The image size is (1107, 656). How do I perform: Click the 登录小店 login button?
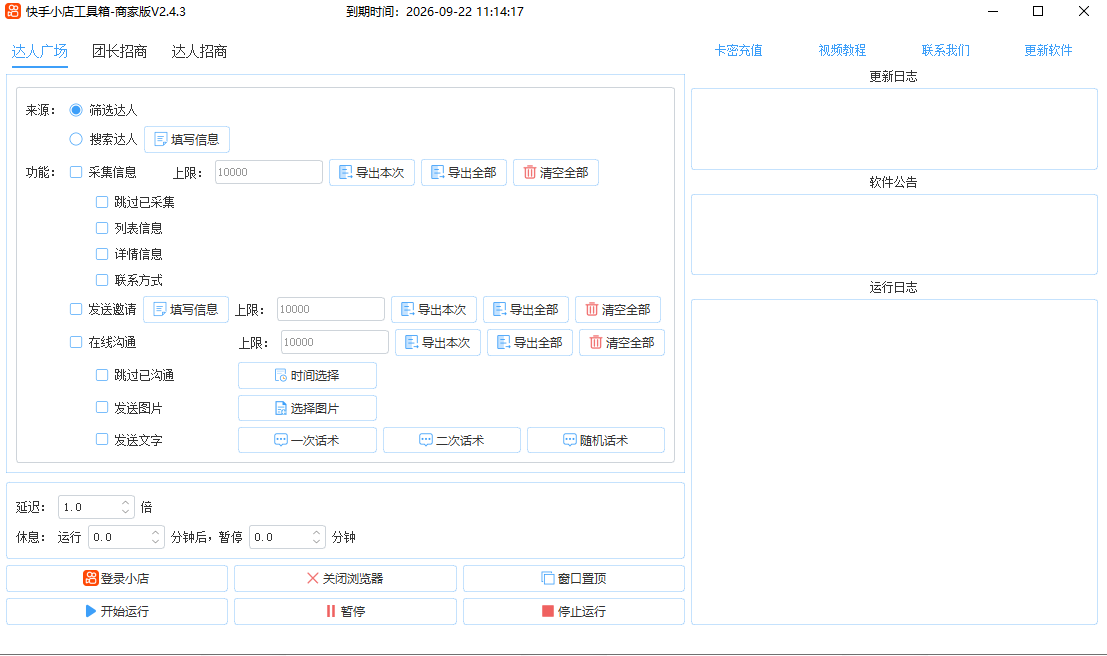coord(117,578)
